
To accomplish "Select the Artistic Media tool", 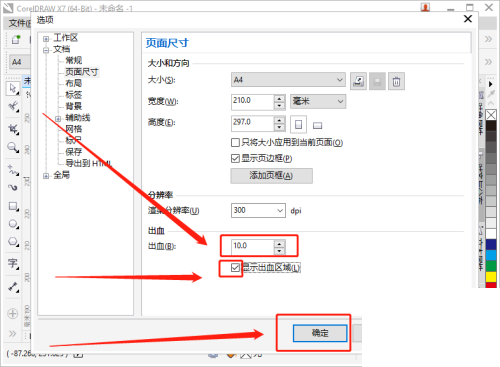I will coord(13,187).
